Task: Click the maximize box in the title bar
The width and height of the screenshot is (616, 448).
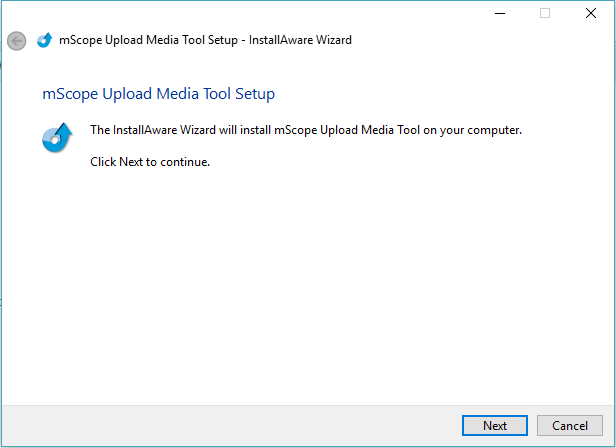Action: [x=545, y=13]
